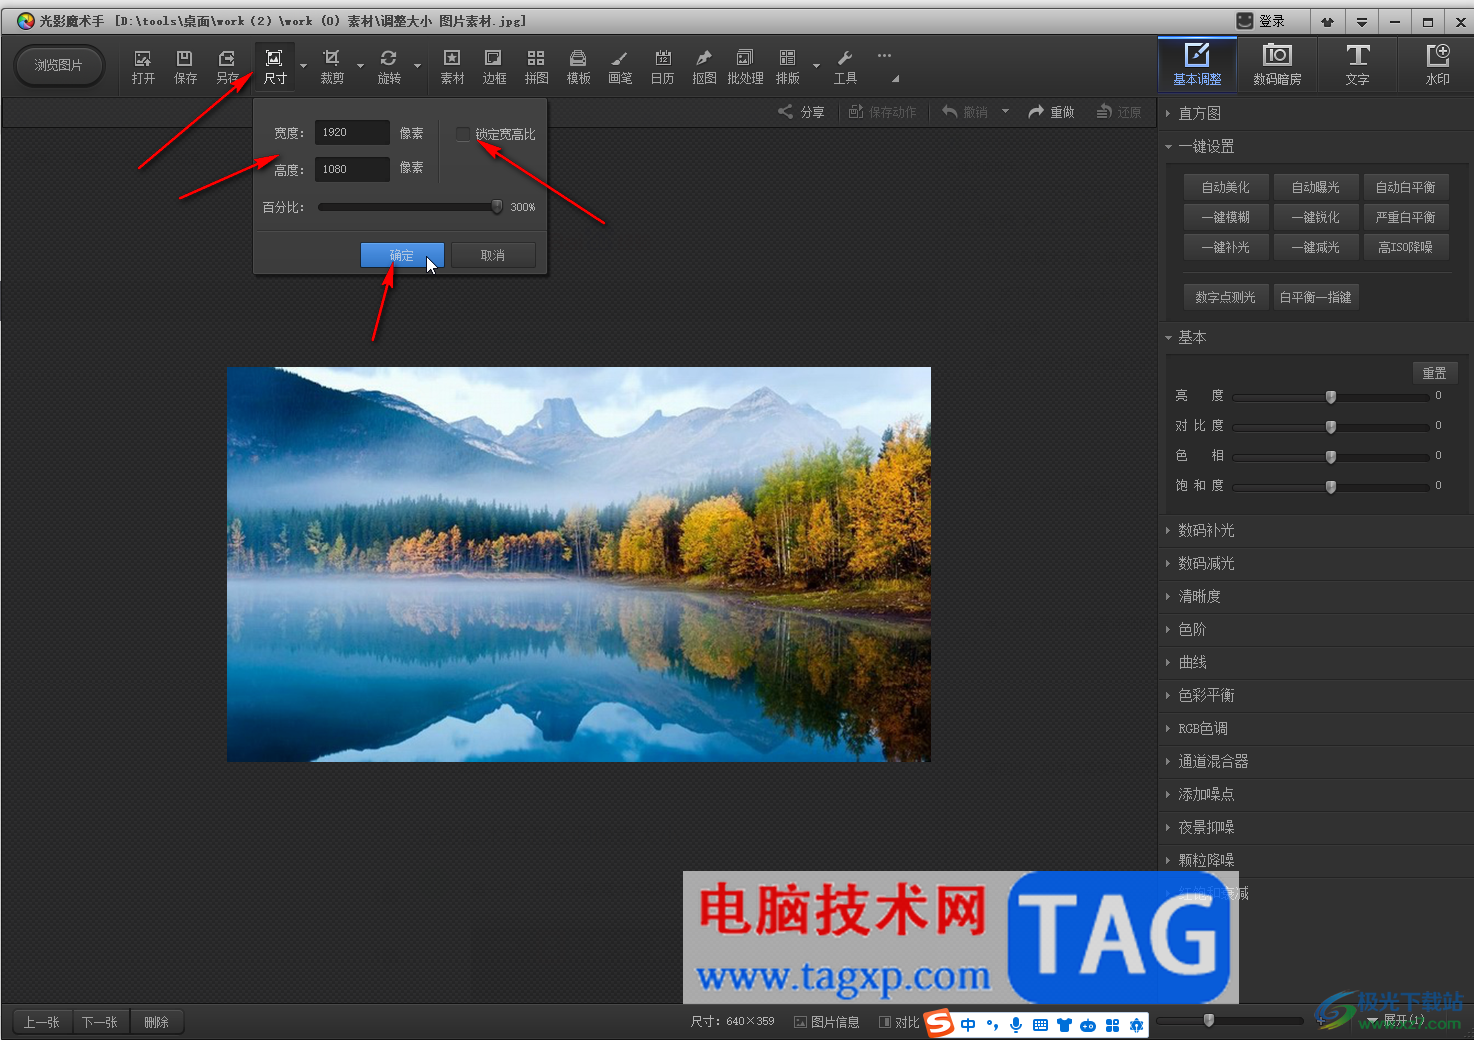Click the 下一张 button

[100, 1022]
